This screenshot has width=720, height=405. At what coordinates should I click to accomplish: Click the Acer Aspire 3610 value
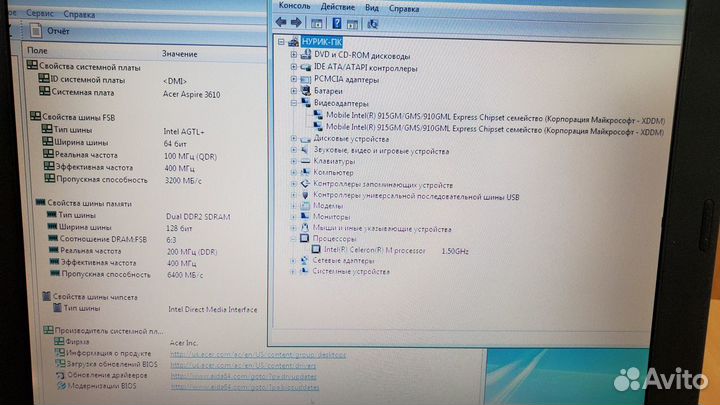coord(191,94)
